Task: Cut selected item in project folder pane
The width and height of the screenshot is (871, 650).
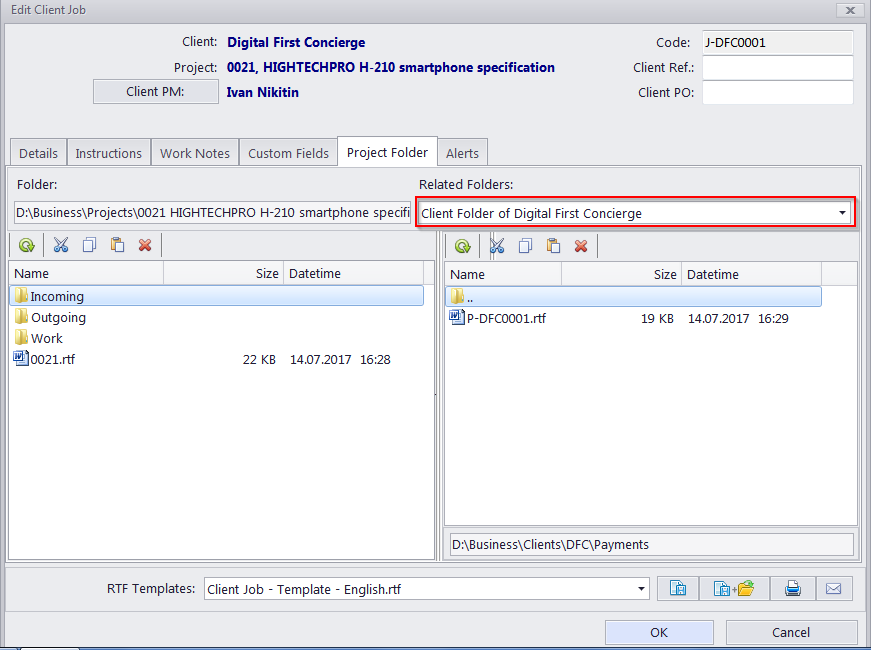Action: (61, 245)
